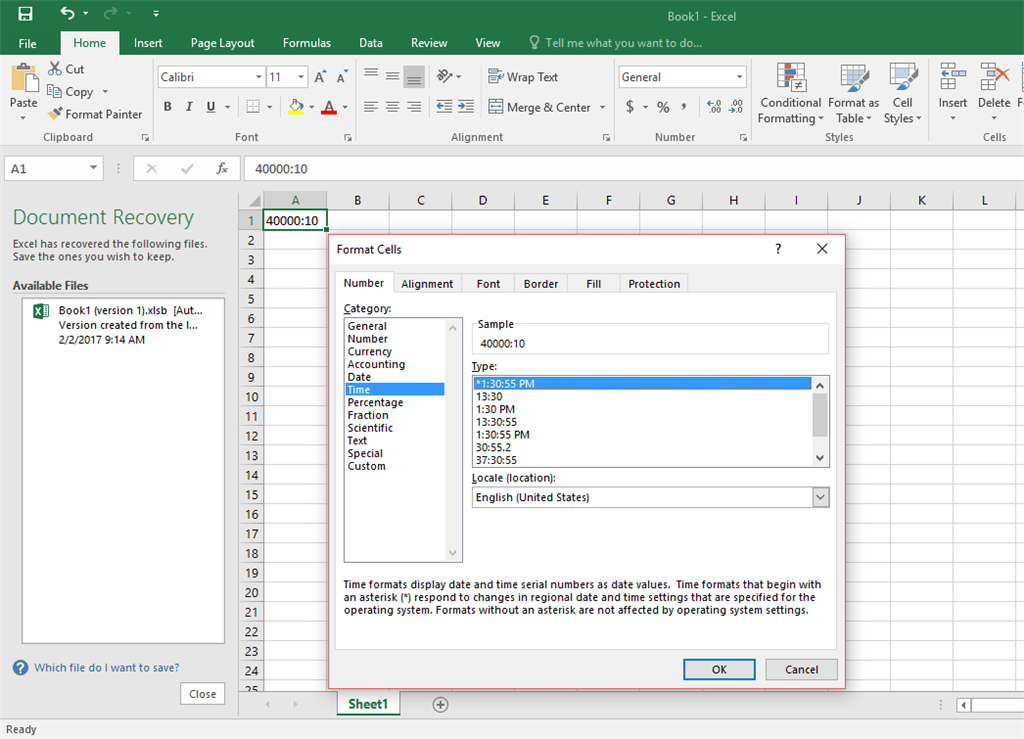Toggle Align Left for cell text
1024x739 pixels.
click(x=371, y=106)
